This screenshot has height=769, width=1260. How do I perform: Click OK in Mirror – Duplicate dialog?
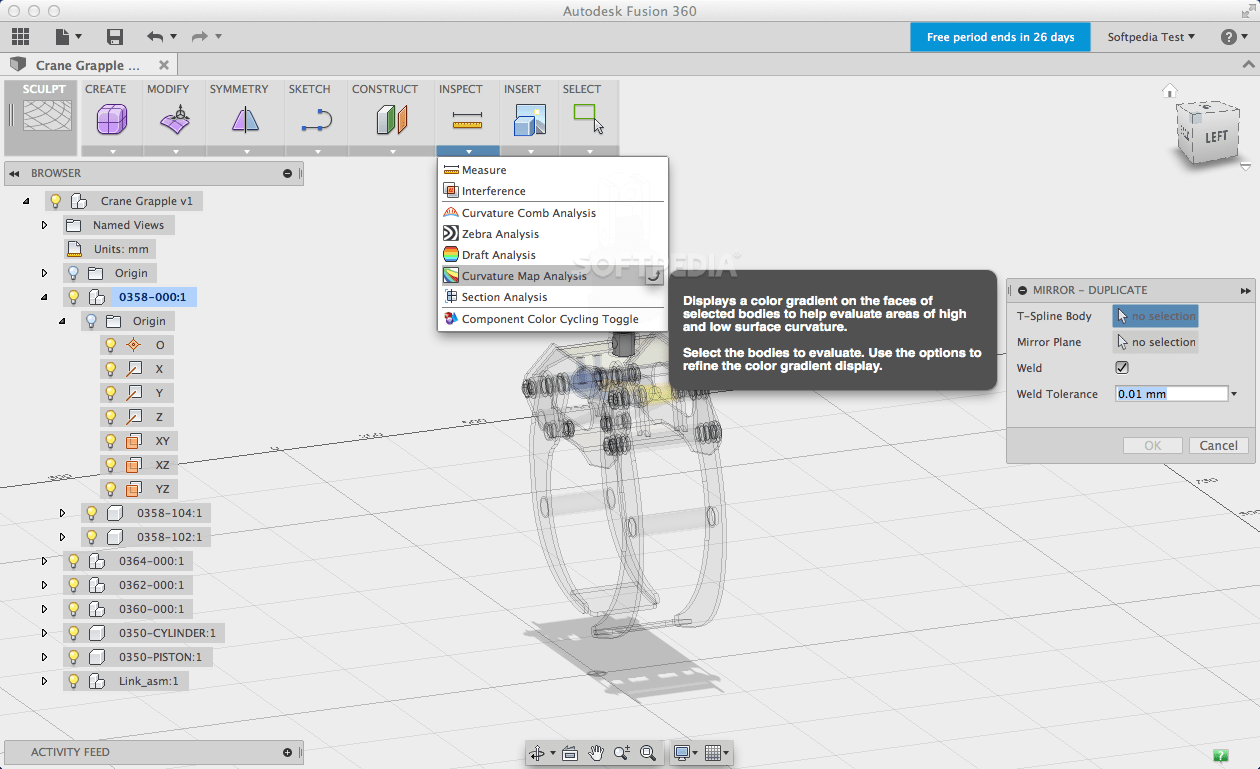1153,446
